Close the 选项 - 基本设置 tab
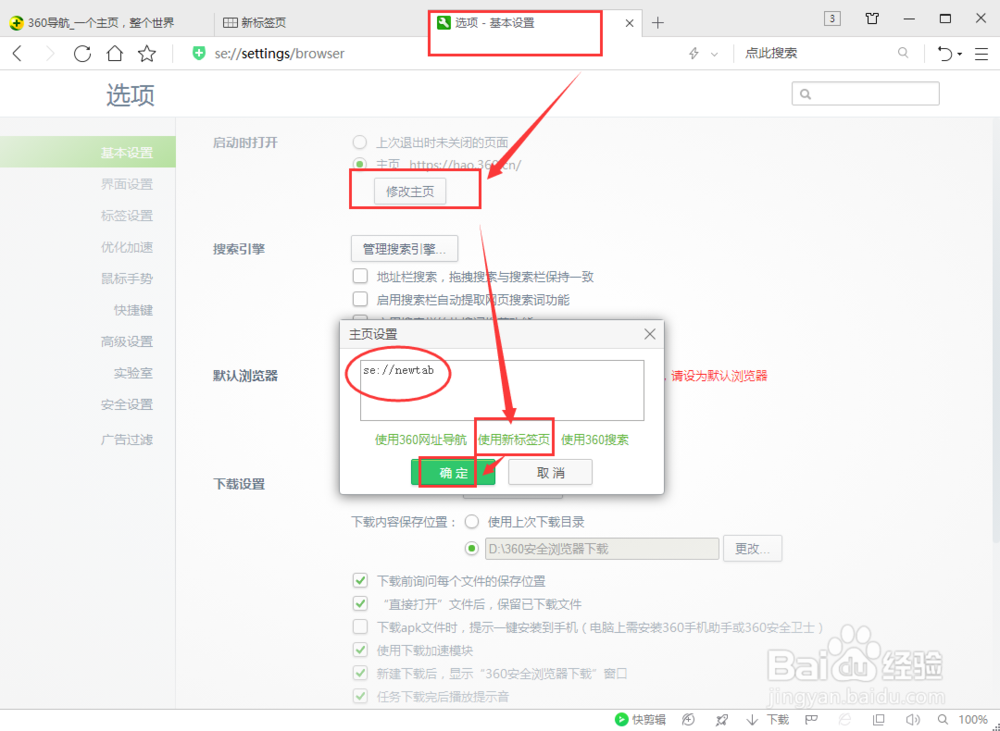The width and height of the screenshot is (1000, 731). (x=629, y=23)
